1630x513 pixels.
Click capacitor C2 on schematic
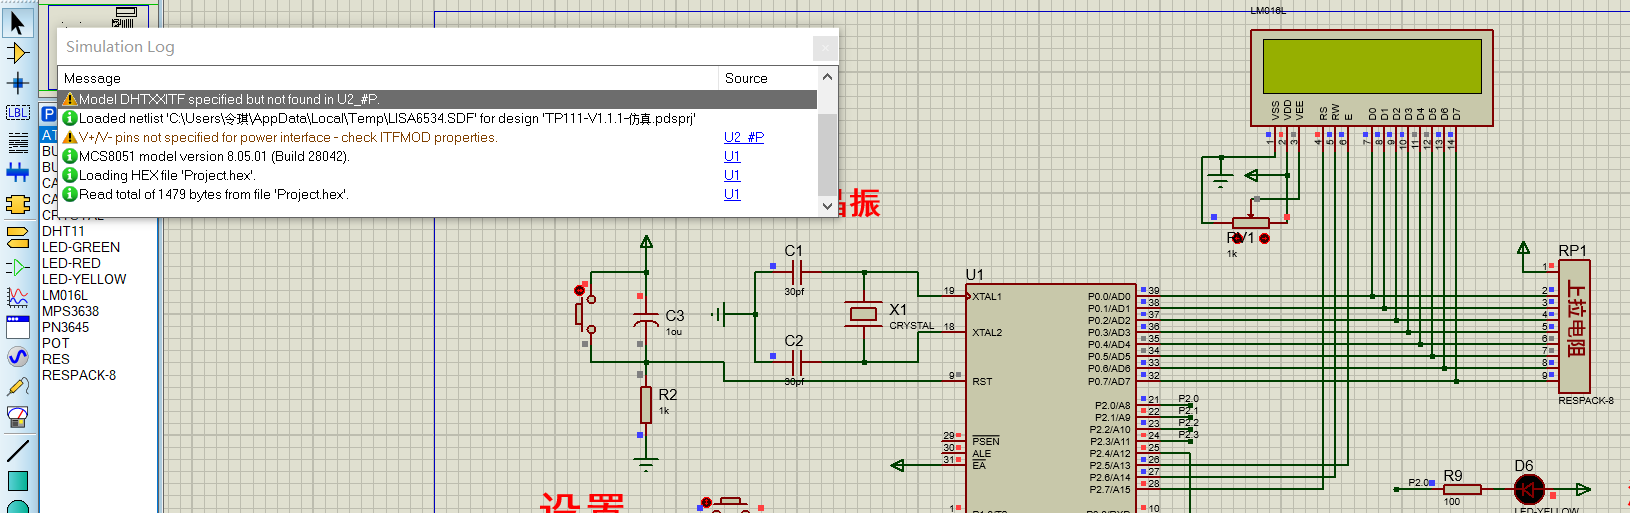796,362
